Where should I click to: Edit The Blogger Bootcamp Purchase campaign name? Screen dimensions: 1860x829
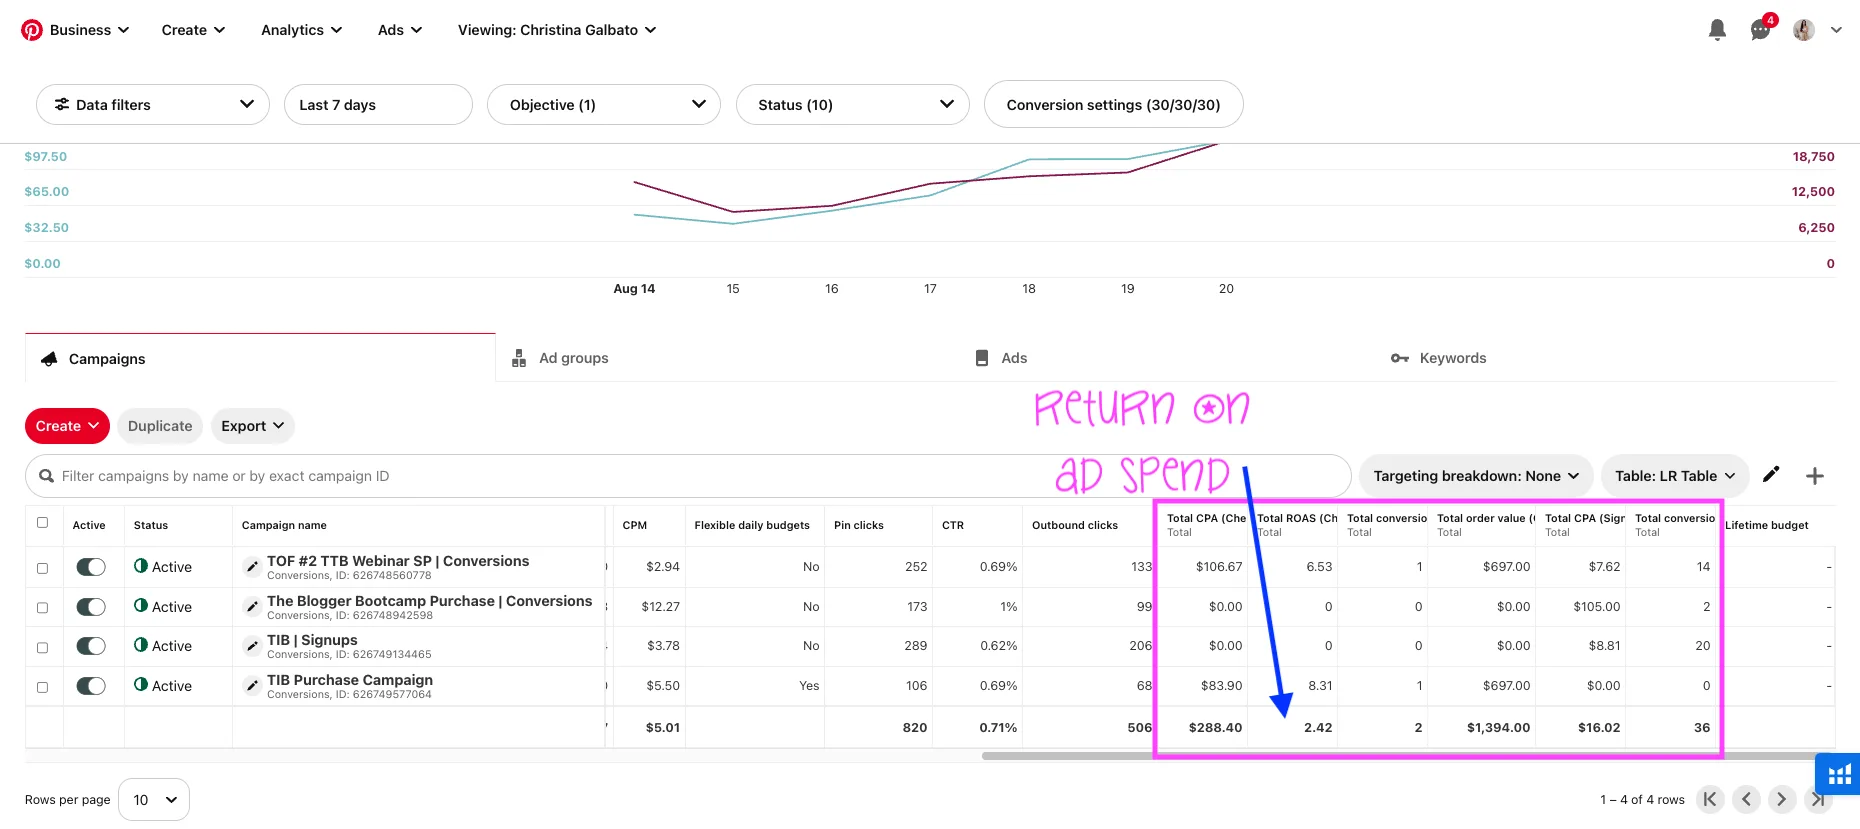[252, 607]
